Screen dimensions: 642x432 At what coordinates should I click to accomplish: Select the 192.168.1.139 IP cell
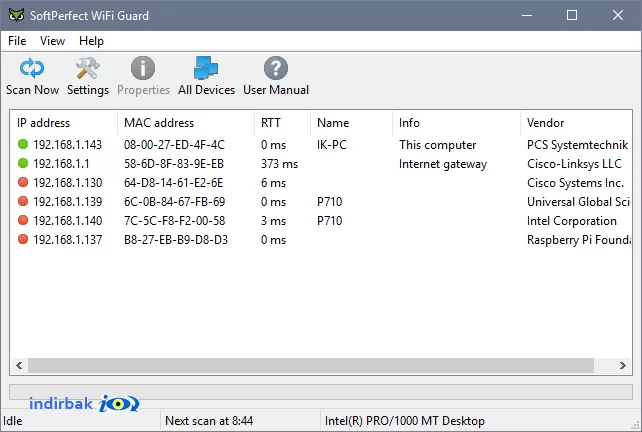pos(68,202)
